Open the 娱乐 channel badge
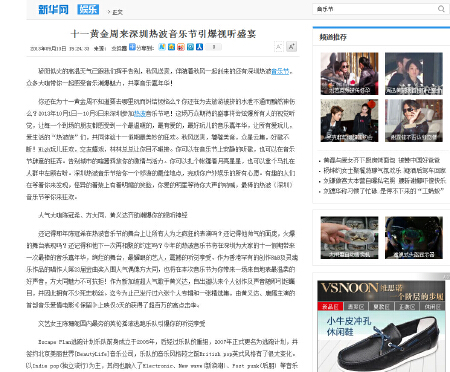 [88, 9]
